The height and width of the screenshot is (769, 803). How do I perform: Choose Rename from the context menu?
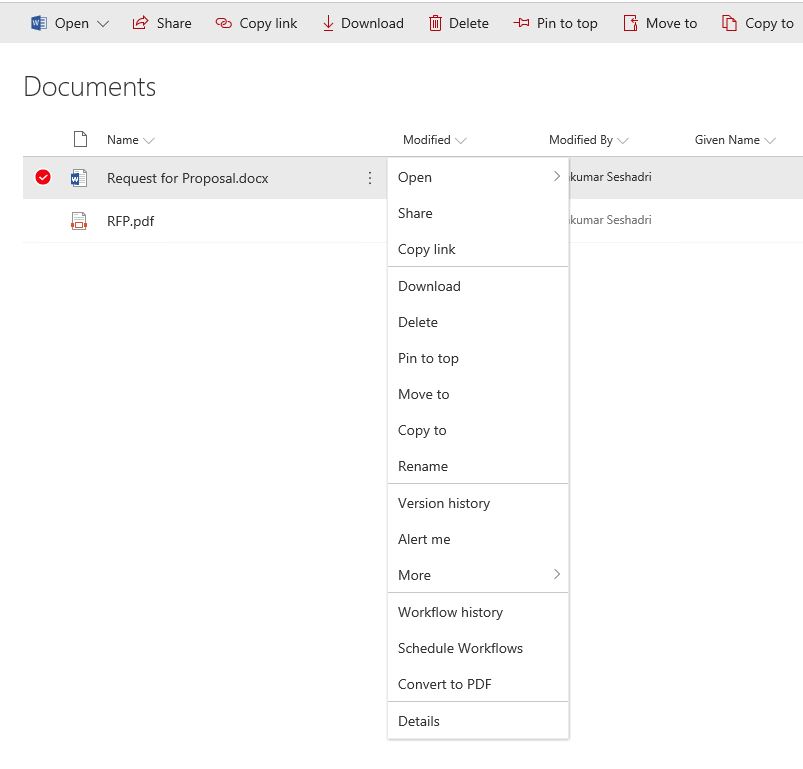[423, 466]
